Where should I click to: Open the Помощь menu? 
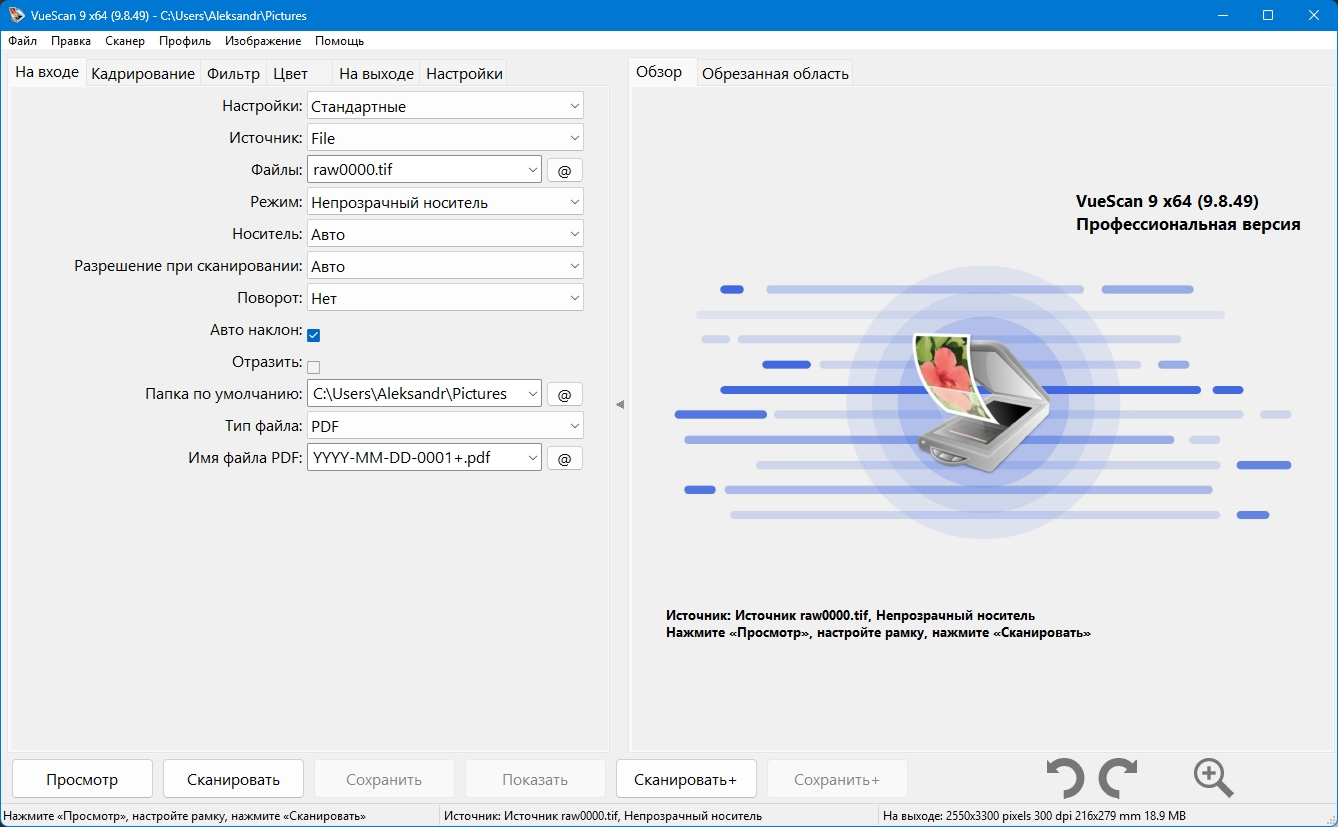340,41
